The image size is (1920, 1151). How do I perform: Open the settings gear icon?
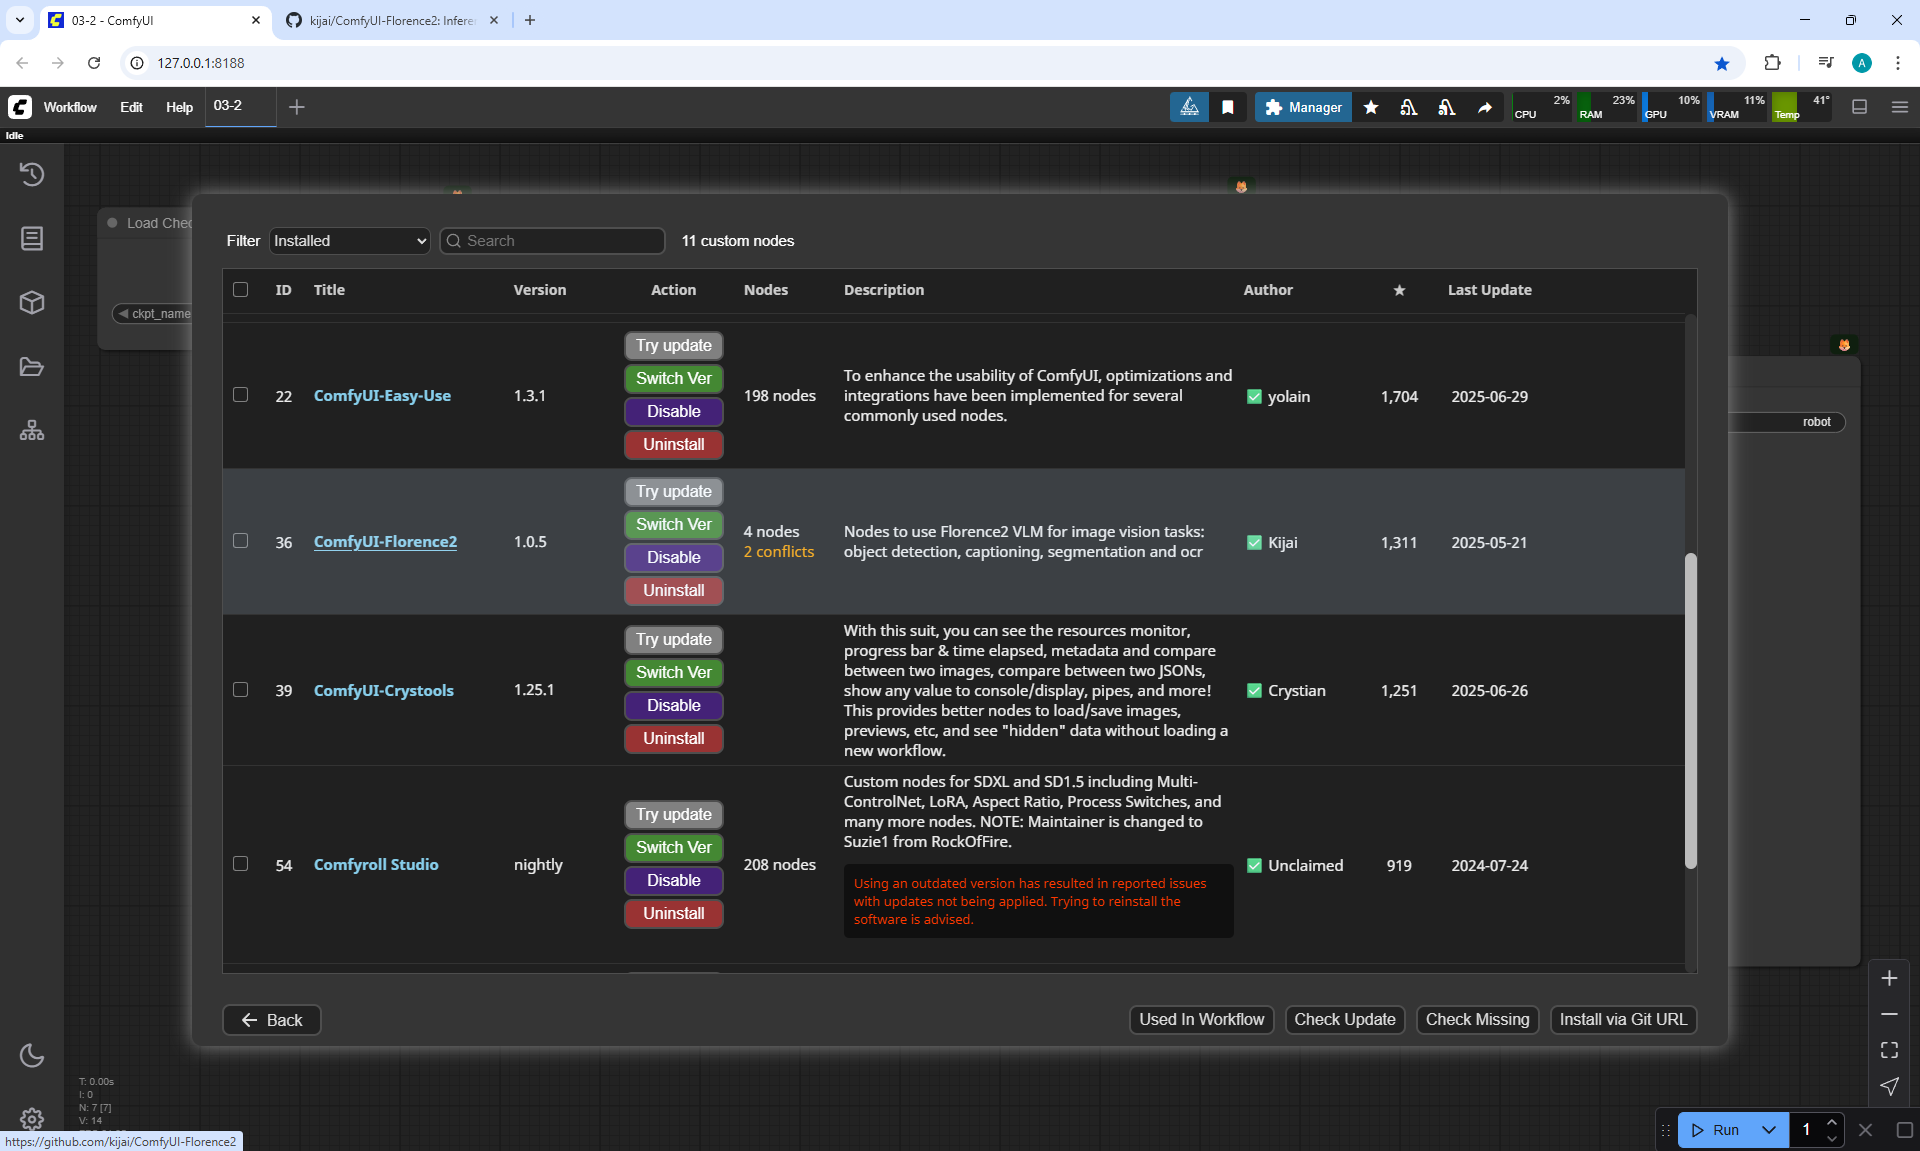click(x=32, y=1118)
